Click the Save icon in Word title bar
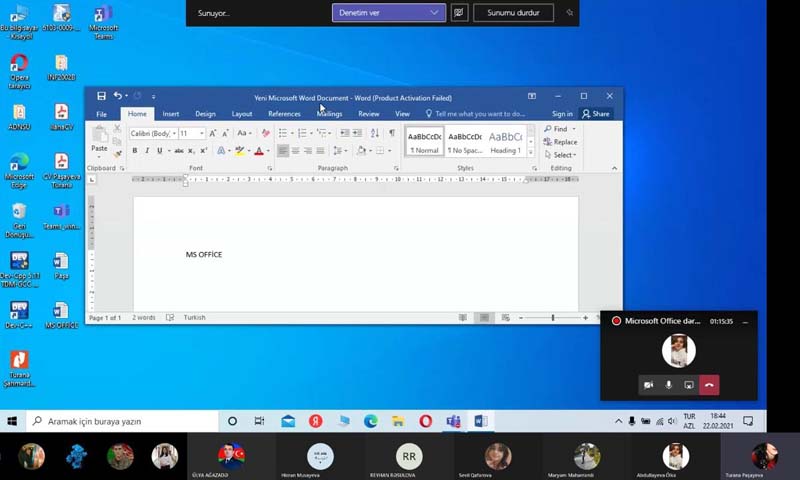800x480 pixels. [101, 96]
